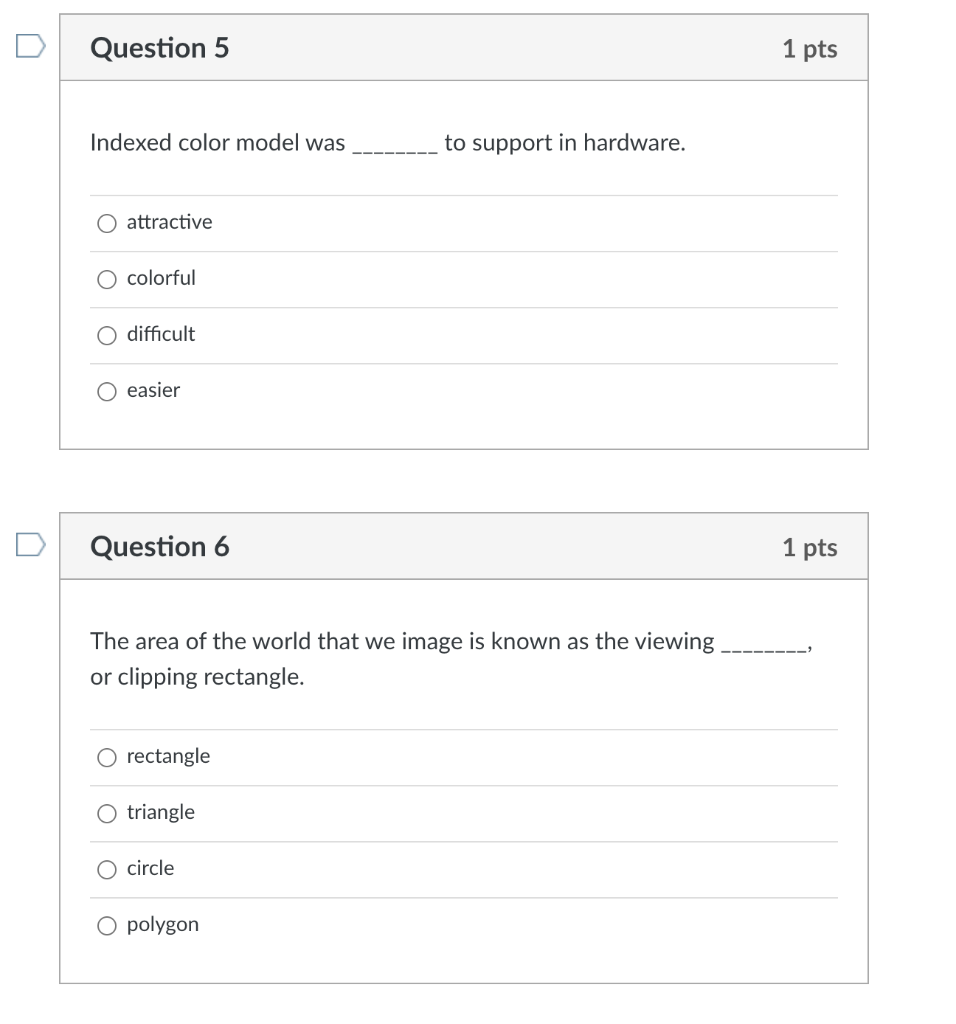Click the 'rectangle' answer text label
956x1024 pixels.
click(167, 756)
